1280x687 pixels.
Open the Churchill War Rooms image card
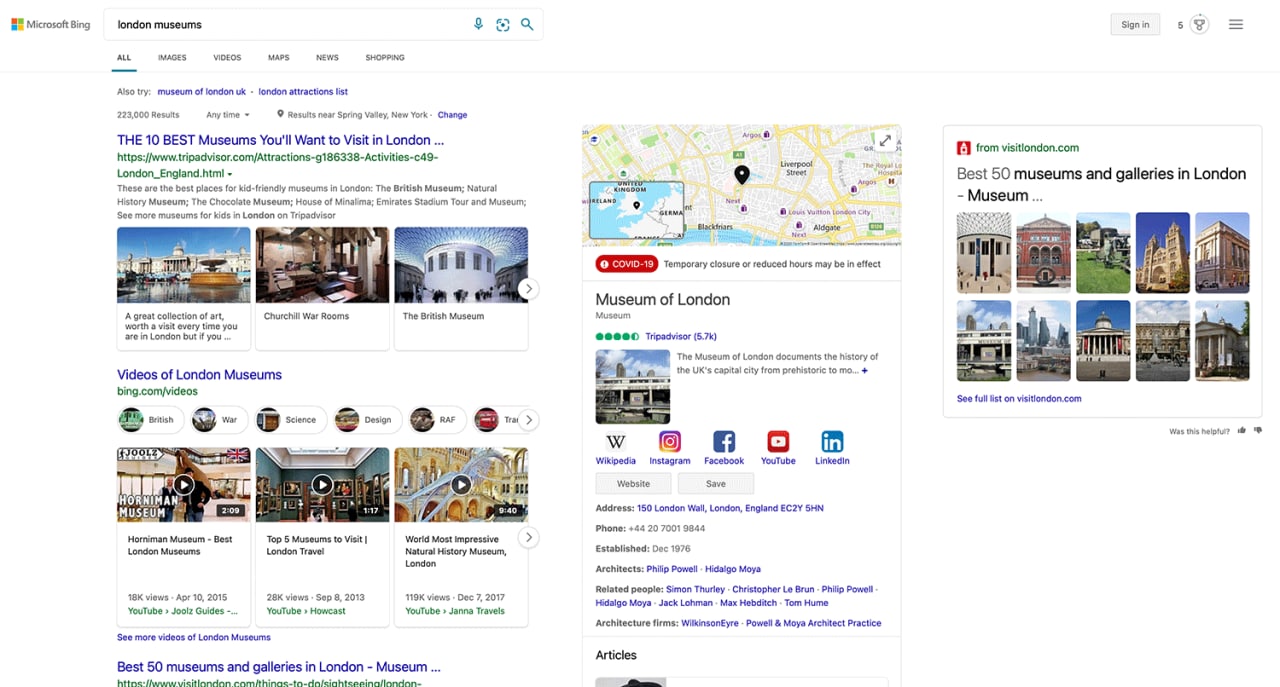coord(322,289)
